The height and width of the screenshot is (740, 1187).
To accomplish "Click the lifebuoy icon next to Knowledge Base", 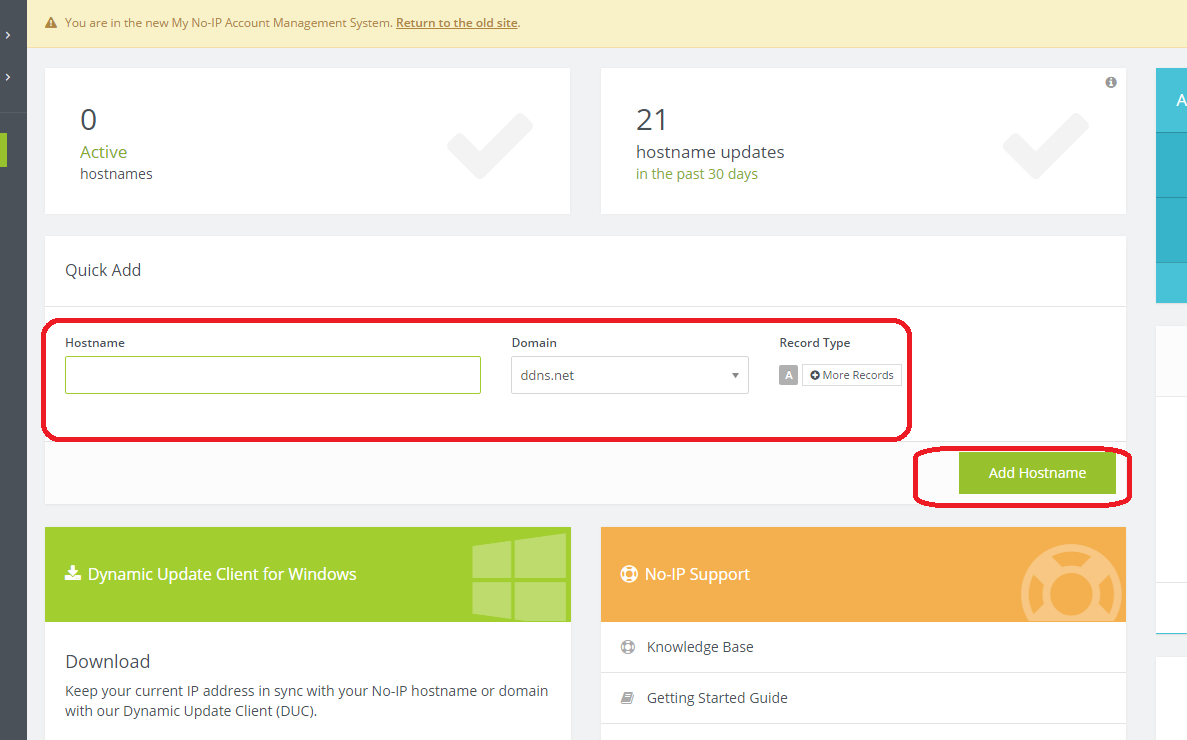I will [x=628, y=647].
